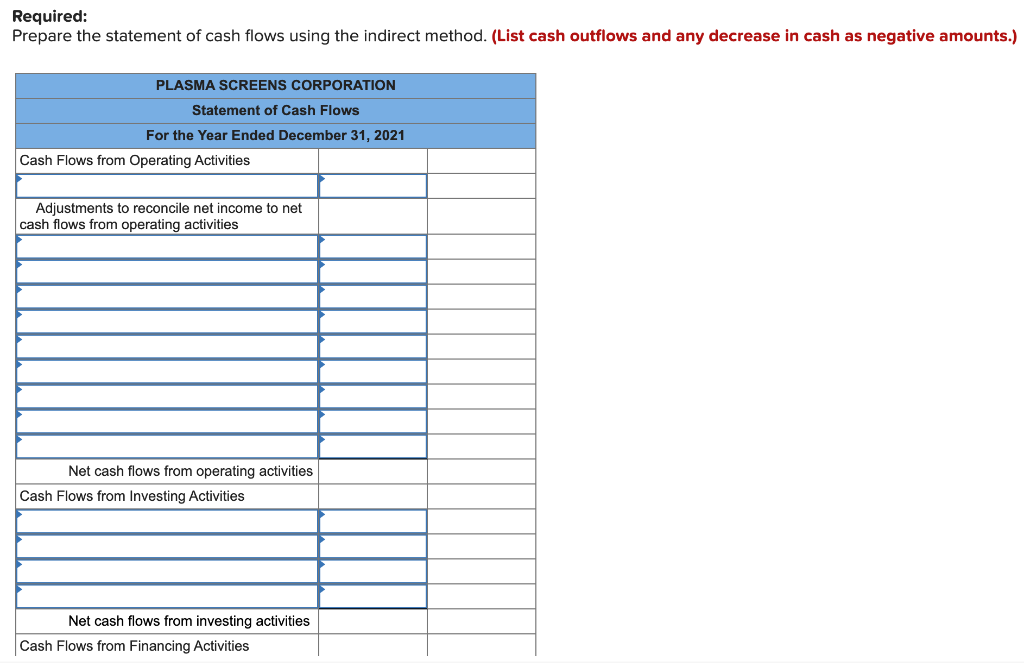This screenshot has height=667, width=1024.
Task: Open the third adjustments row label dropdown
Action: tap(166, 296)
